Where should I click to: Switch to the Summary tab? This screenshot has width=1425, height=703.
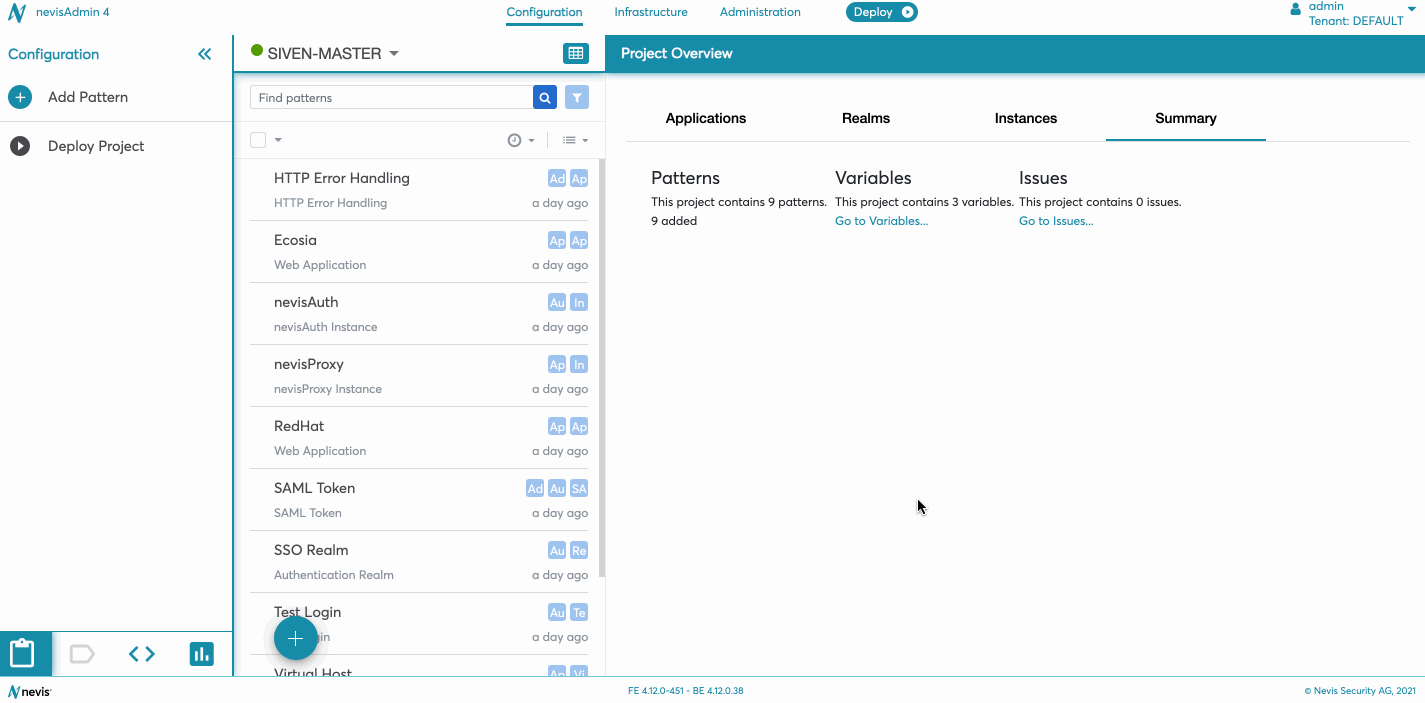point(1186,118)
